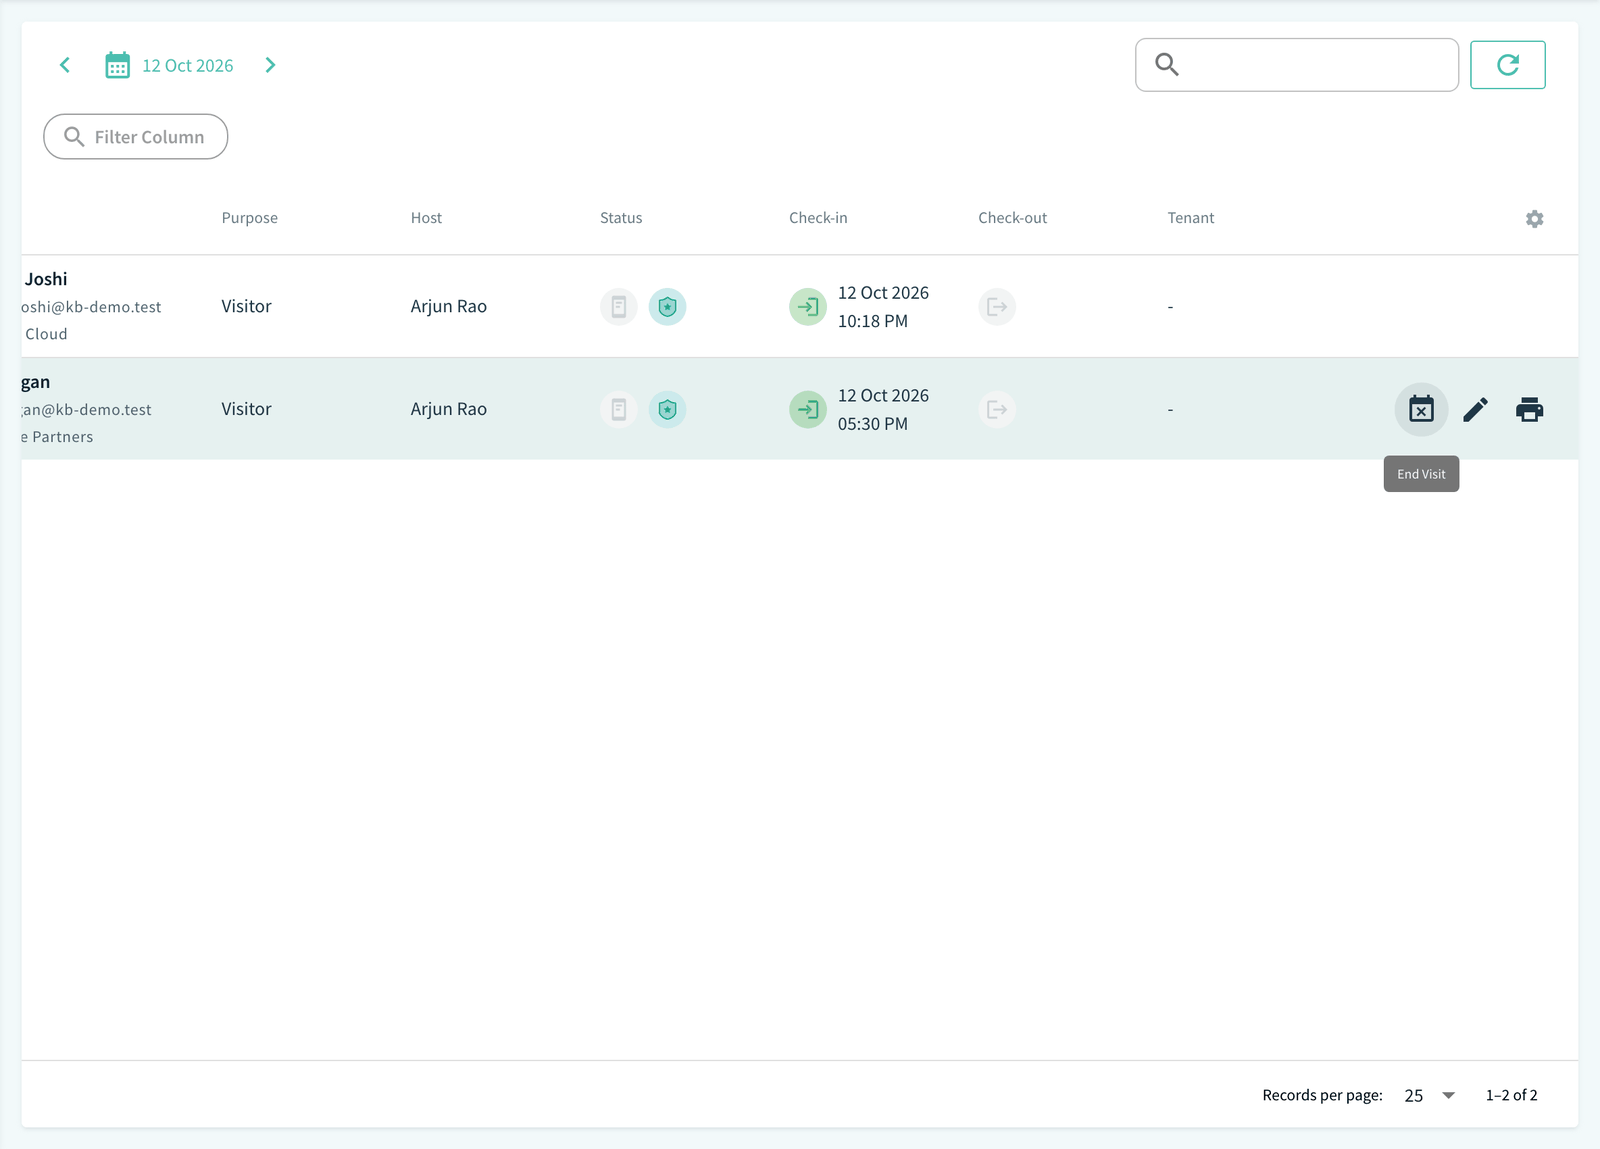Open the records per page dropdown

coord(1430,1096)
